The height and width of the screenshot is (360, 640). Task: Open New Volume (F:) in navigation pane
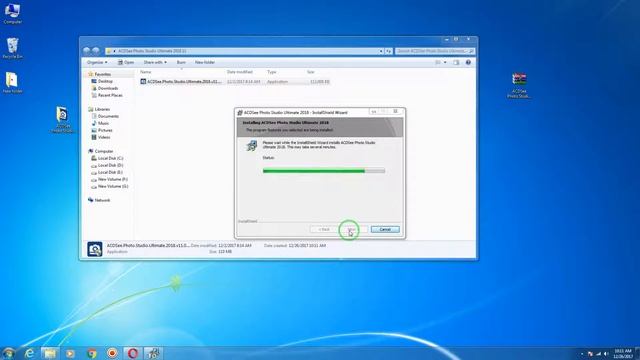[112, 179]
